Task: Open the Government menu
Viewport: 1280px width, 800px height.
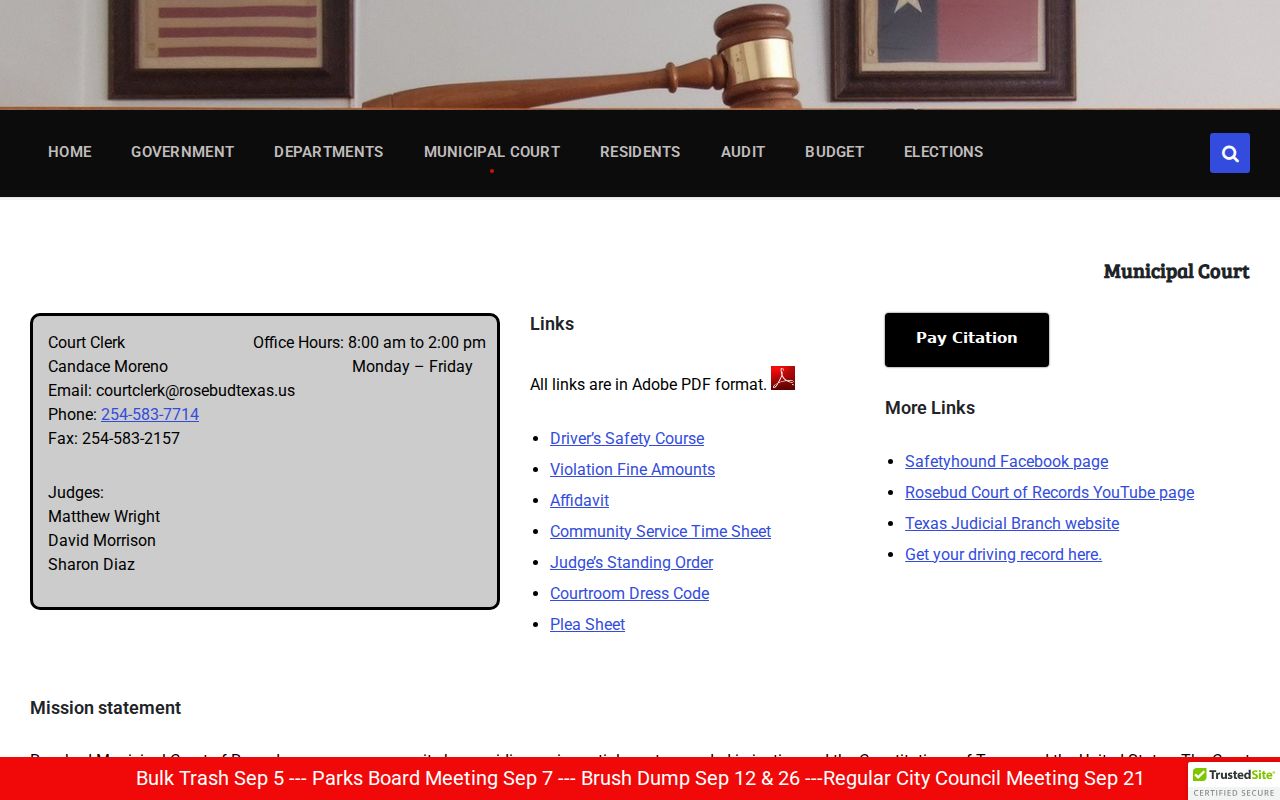Action: point(182,152)
